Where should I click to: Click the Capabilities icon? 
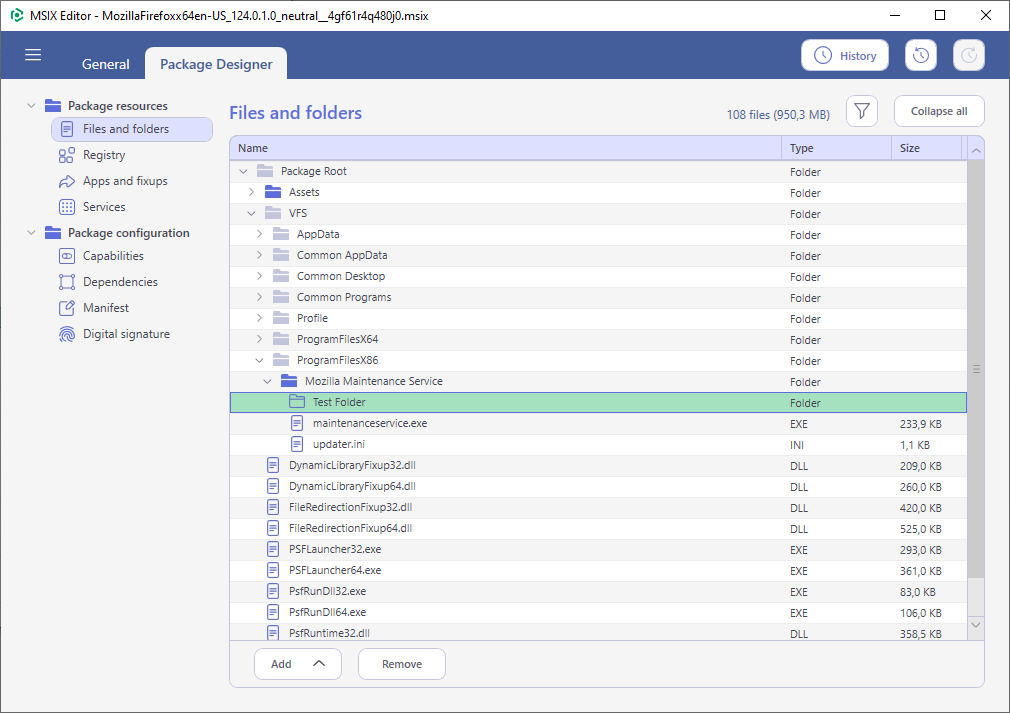(66, 256)
